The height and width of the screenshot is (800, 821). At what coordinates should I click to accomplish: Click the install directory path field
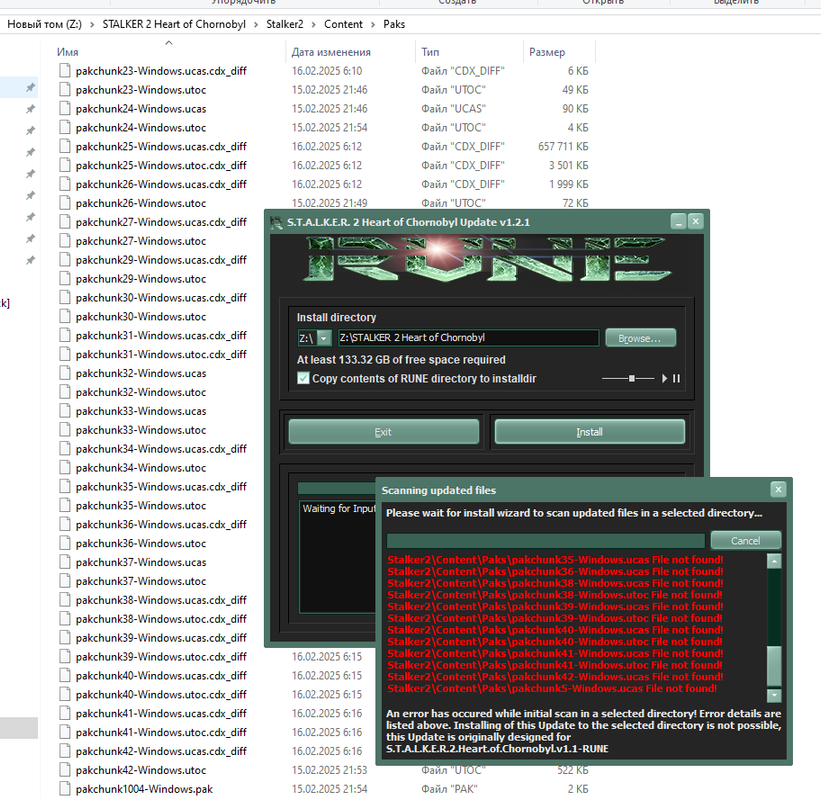pyautogui.click(x=469, y=338)
